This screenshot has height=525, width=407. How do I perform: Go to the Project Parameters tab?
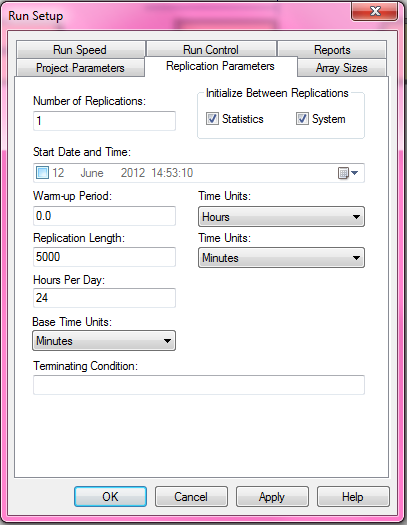click(x=80, y=68)
